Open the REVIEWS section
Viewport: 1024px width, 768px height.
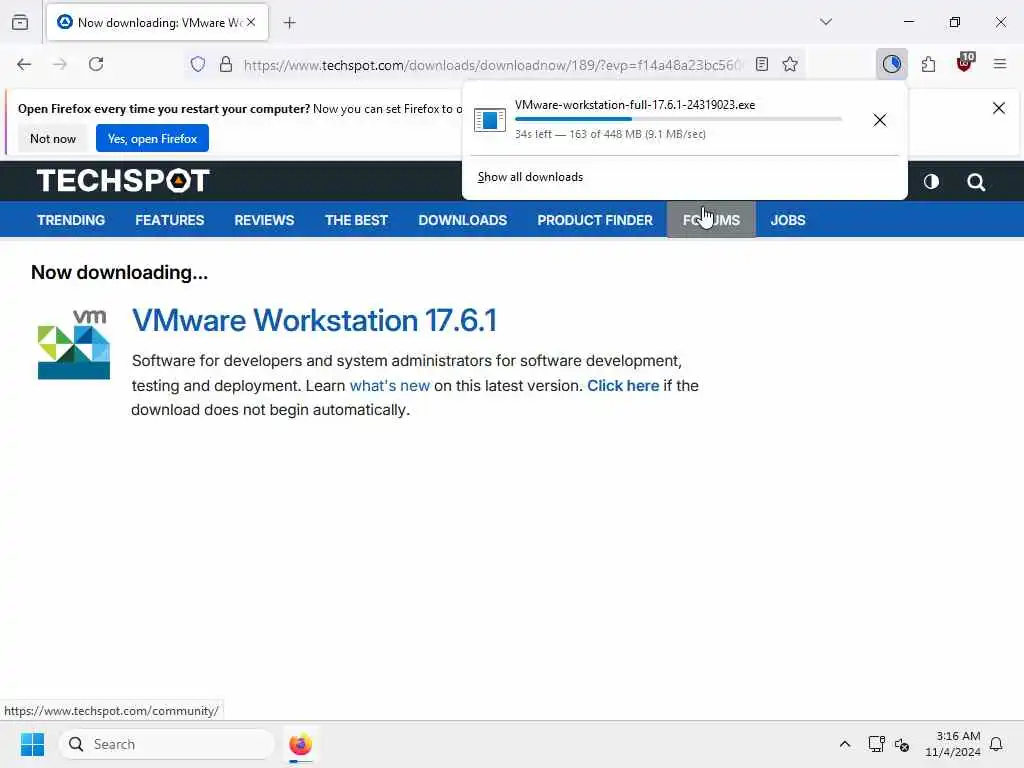pos(264,220)
